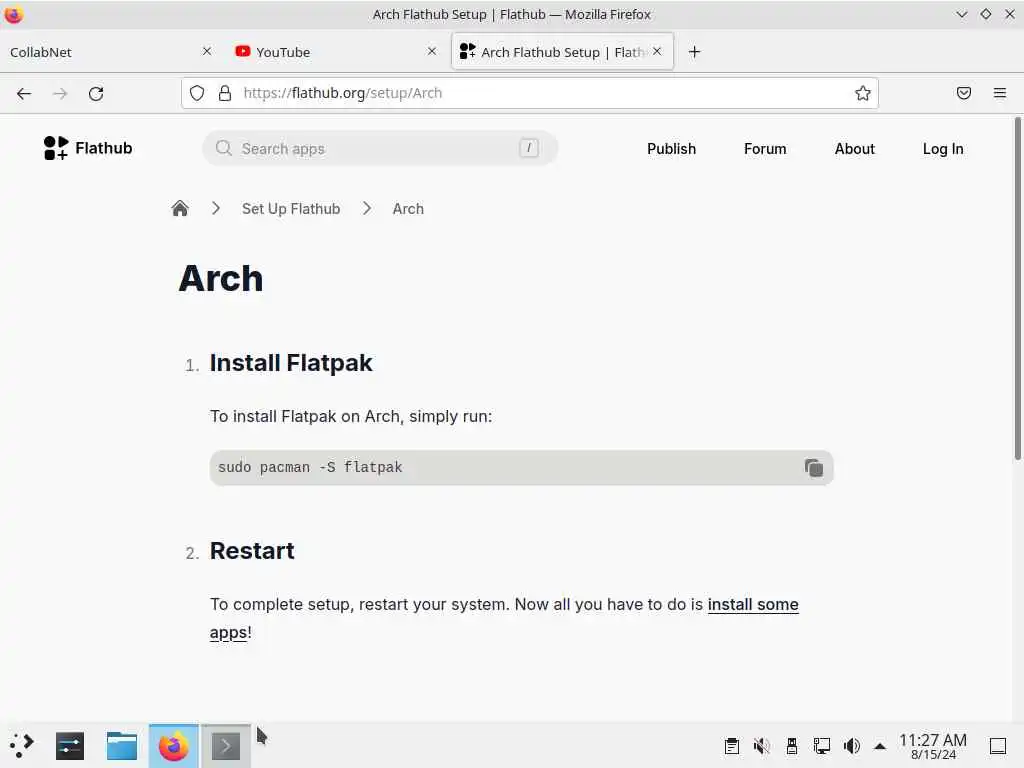Click the show desktop button
This screenshot has height=768, width=1024.
[998, 746]
